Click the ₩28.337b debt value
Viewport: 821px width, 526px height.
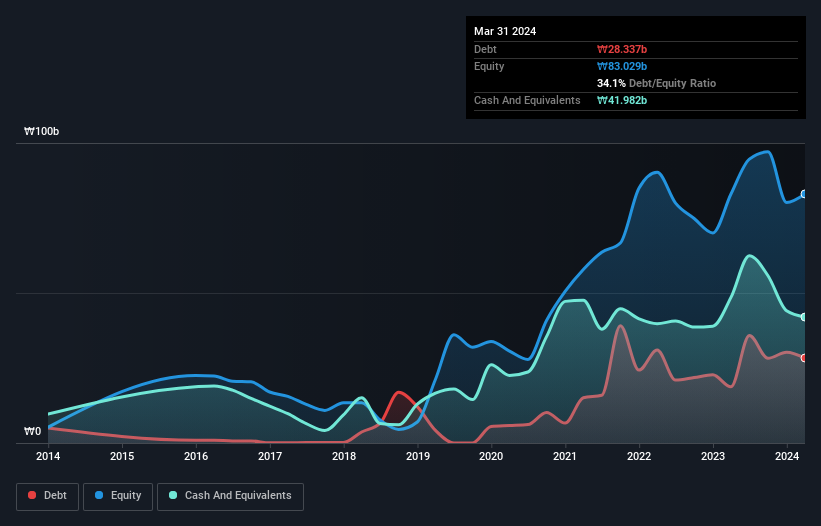pyautogui.click(x=622, y=49)
